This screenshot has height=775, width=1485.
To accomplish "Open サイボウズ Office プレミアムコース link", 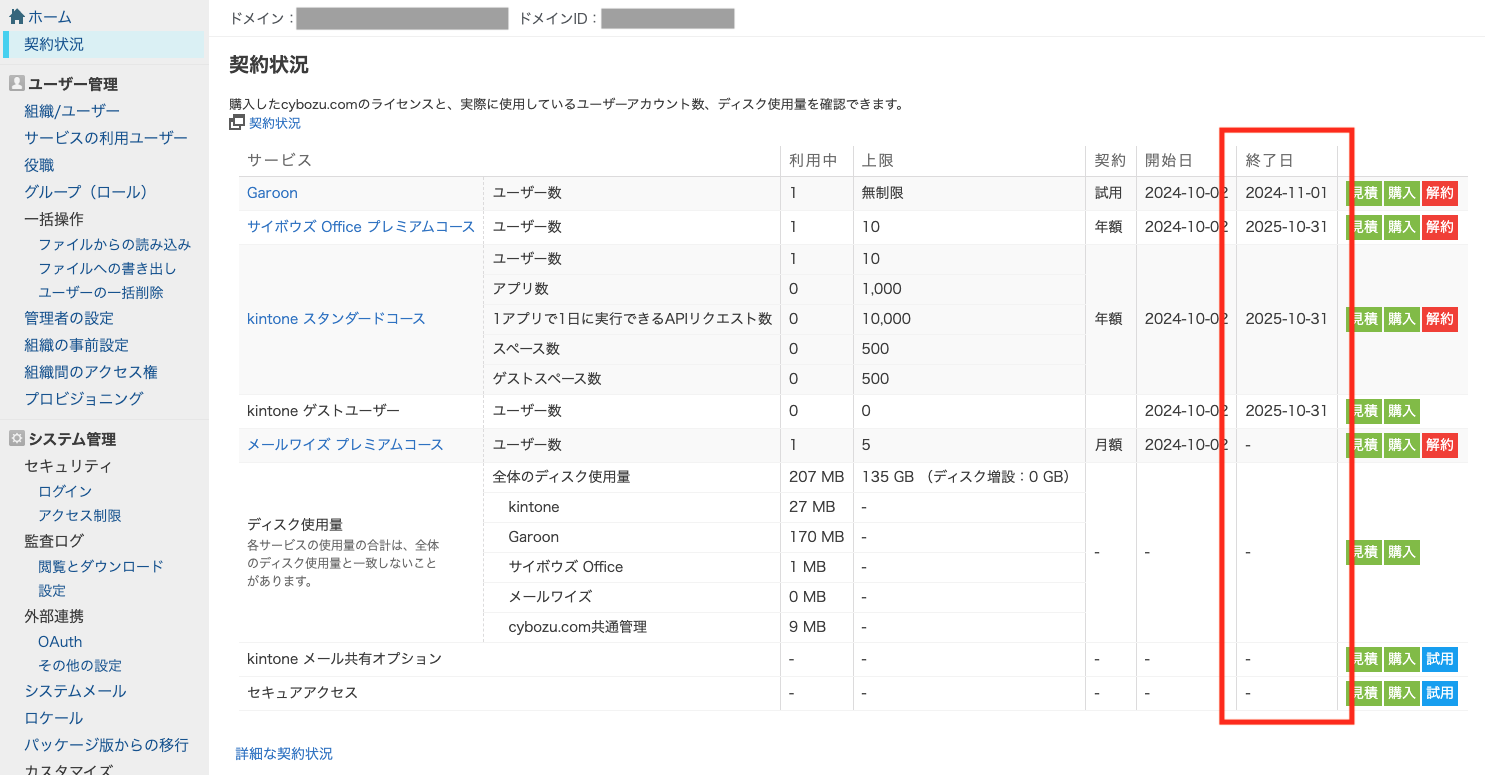I will click(360, 227).
